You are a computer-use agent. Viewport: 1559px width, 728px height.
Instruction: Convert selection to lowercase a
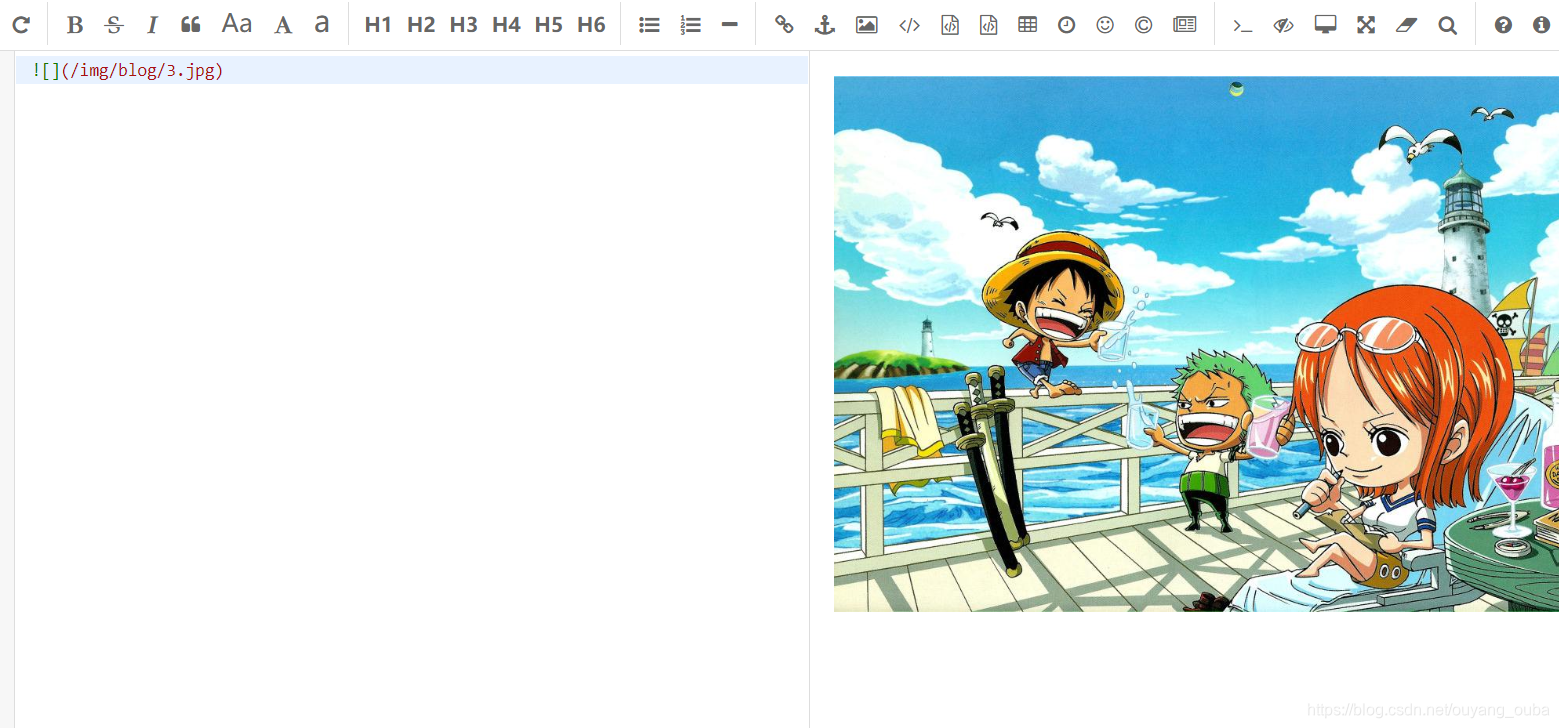point(322,24)
